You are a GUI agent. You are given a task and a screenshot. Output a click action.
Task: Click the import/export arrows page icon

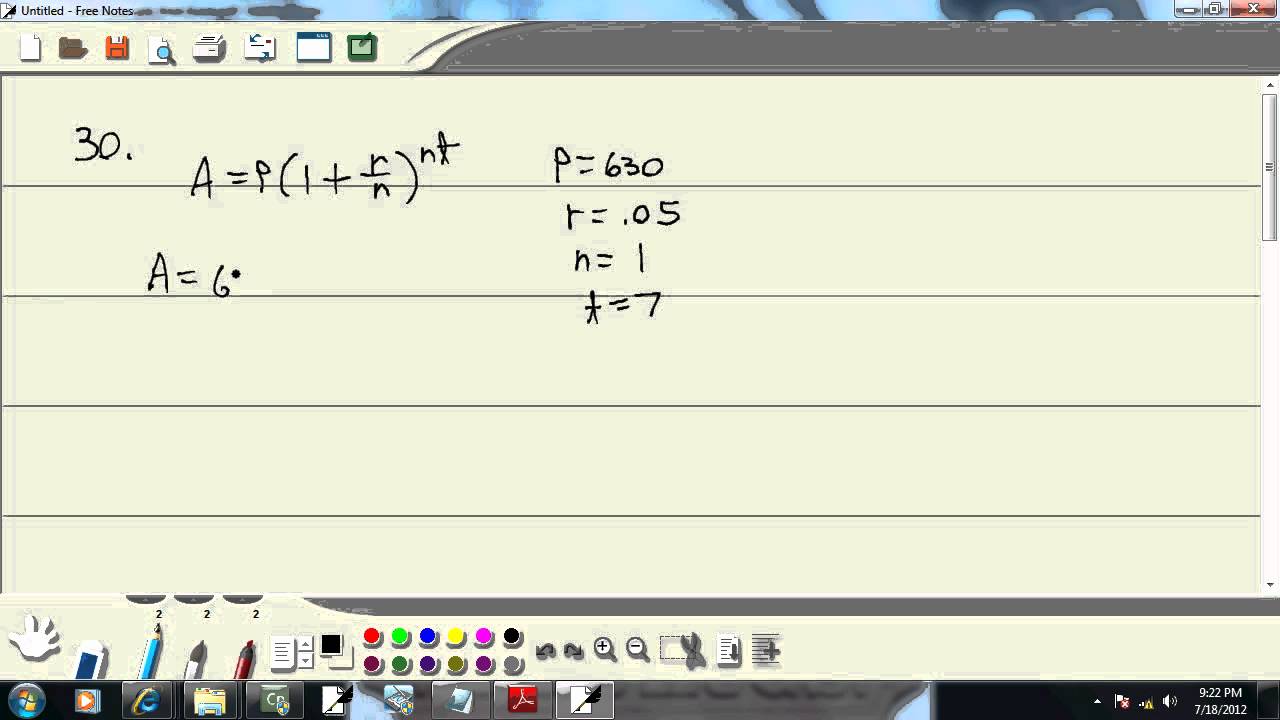260,47
